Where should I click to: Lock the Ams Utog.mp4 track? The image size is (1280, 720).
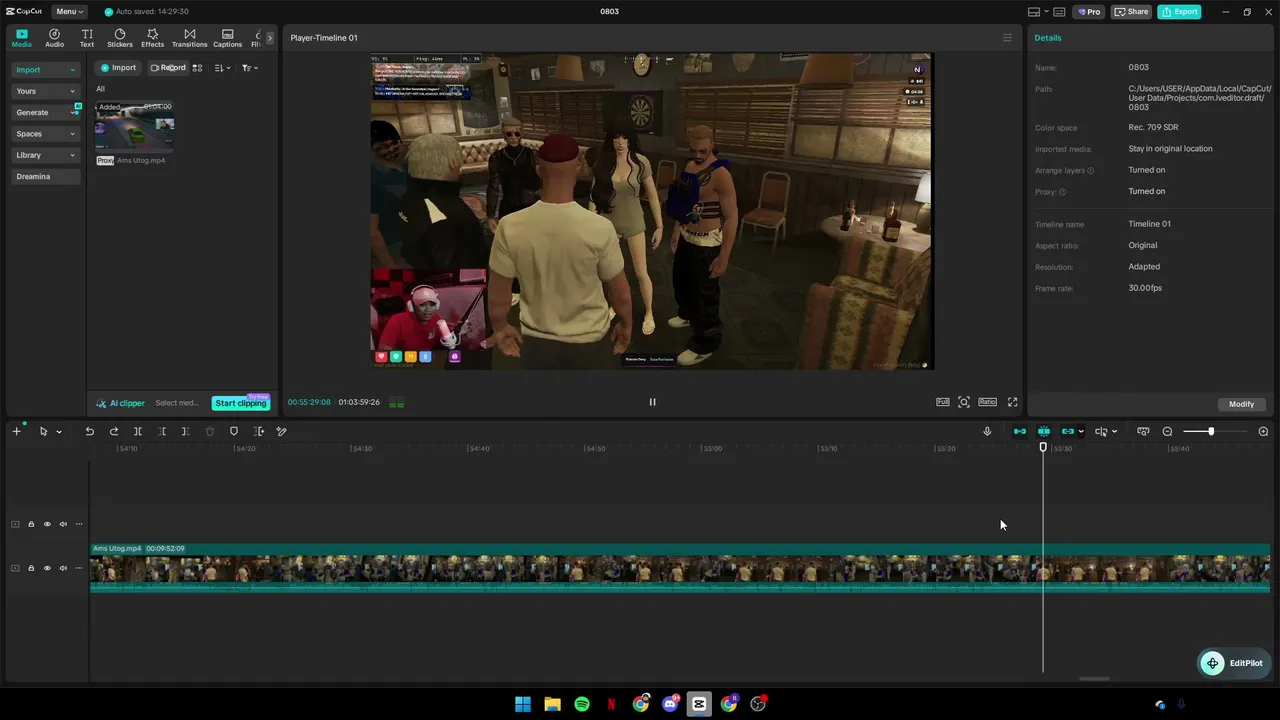31,568
